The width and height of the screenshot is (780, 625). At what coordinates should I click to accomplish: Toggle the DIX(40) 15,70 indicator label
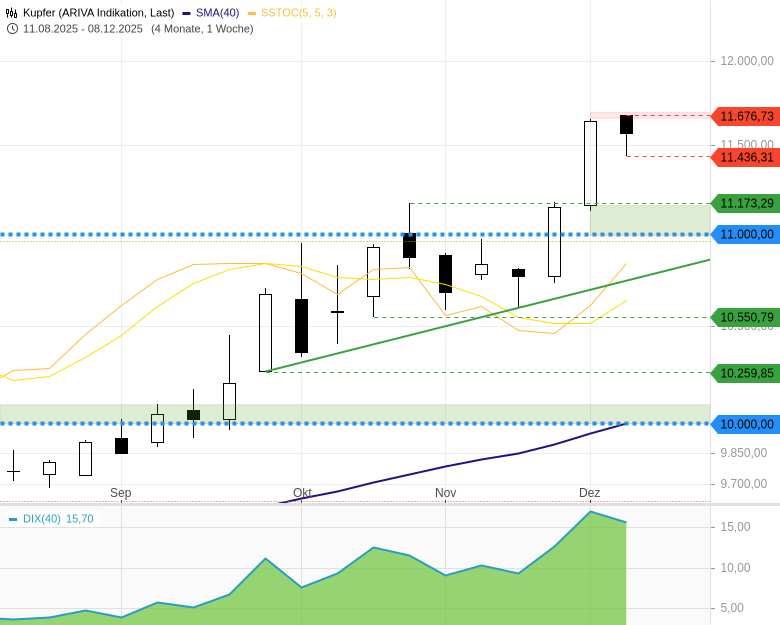pos(58,519)
